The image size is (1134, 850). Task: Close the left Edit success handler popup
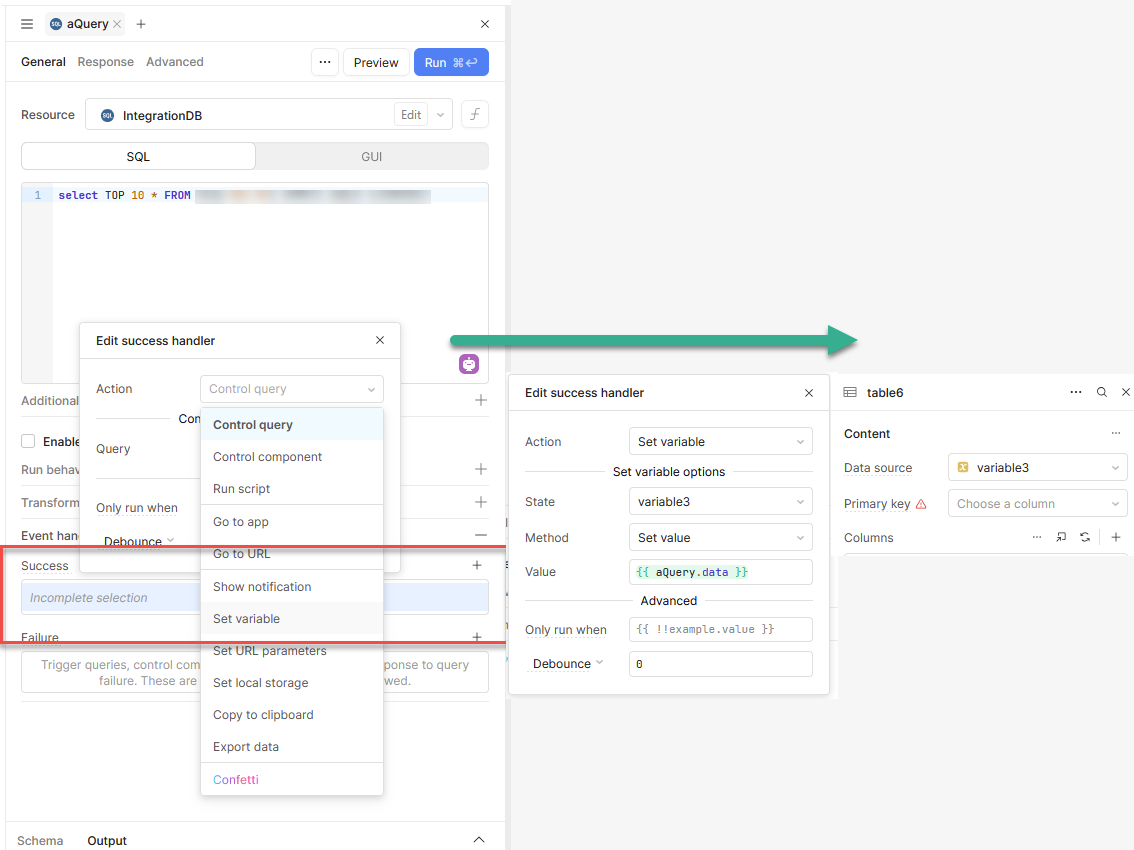(x=380, y=340)
